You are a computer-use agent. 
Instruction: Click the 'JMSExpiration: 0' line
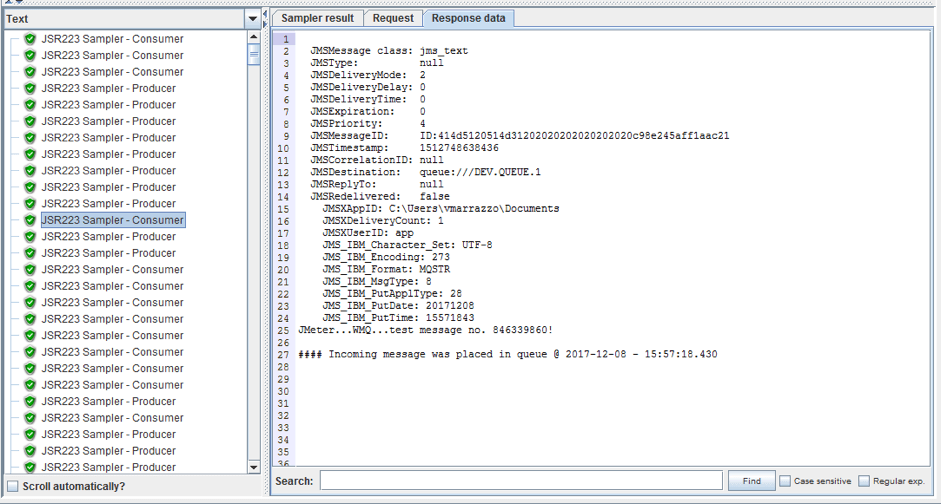pyautogui.click(x=368, y=112)
